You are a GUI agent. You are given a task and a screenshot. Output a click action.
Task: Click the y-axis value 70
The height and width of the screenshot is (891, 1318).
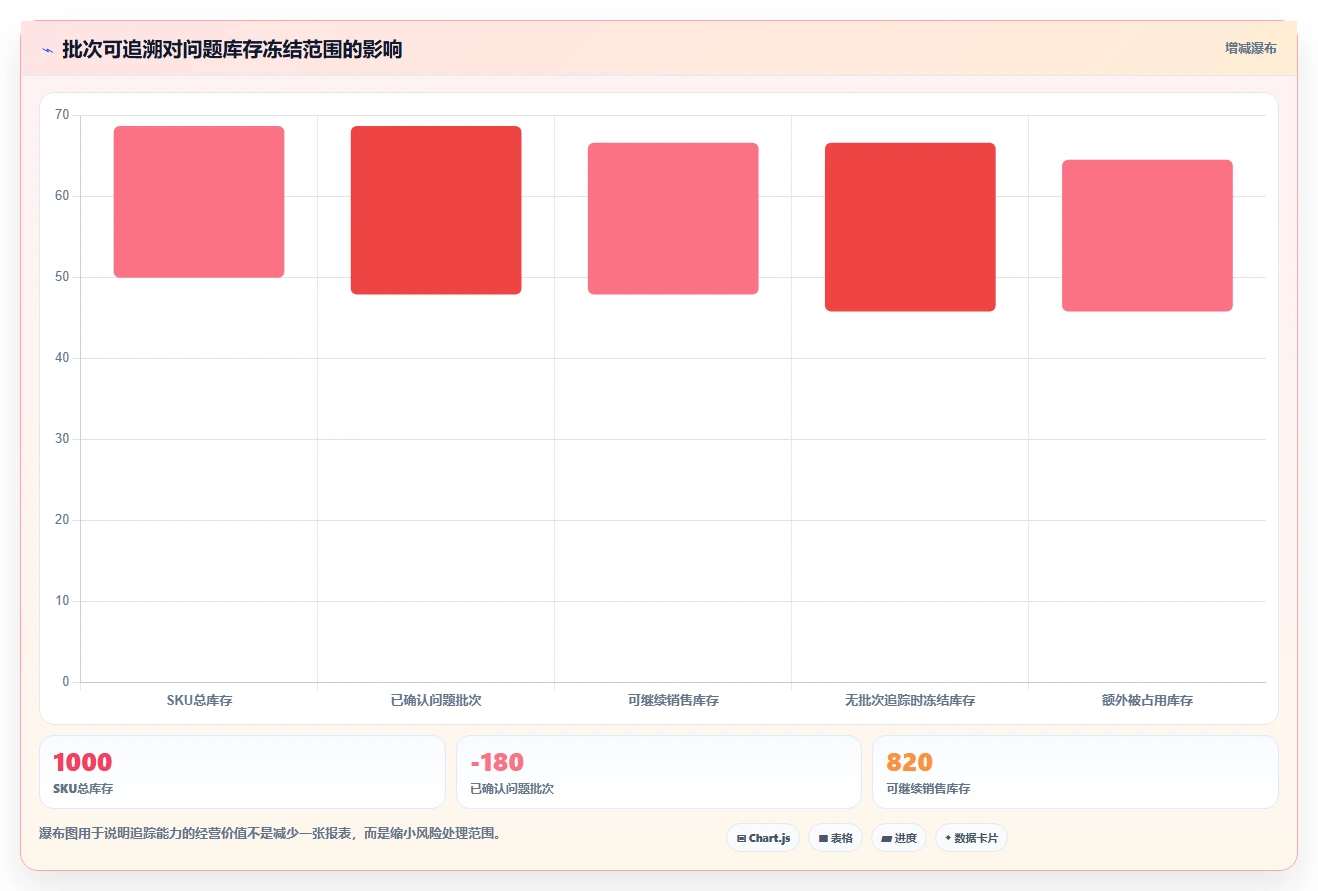click(62, 115)
